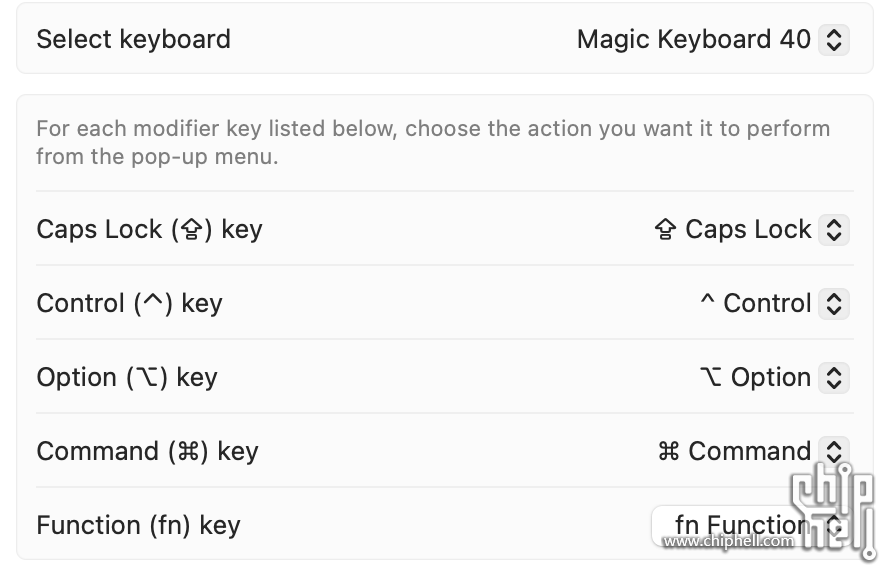890x576 pixels.
Task: Select the Function (fn) key row label
Action: pos(138,525)
